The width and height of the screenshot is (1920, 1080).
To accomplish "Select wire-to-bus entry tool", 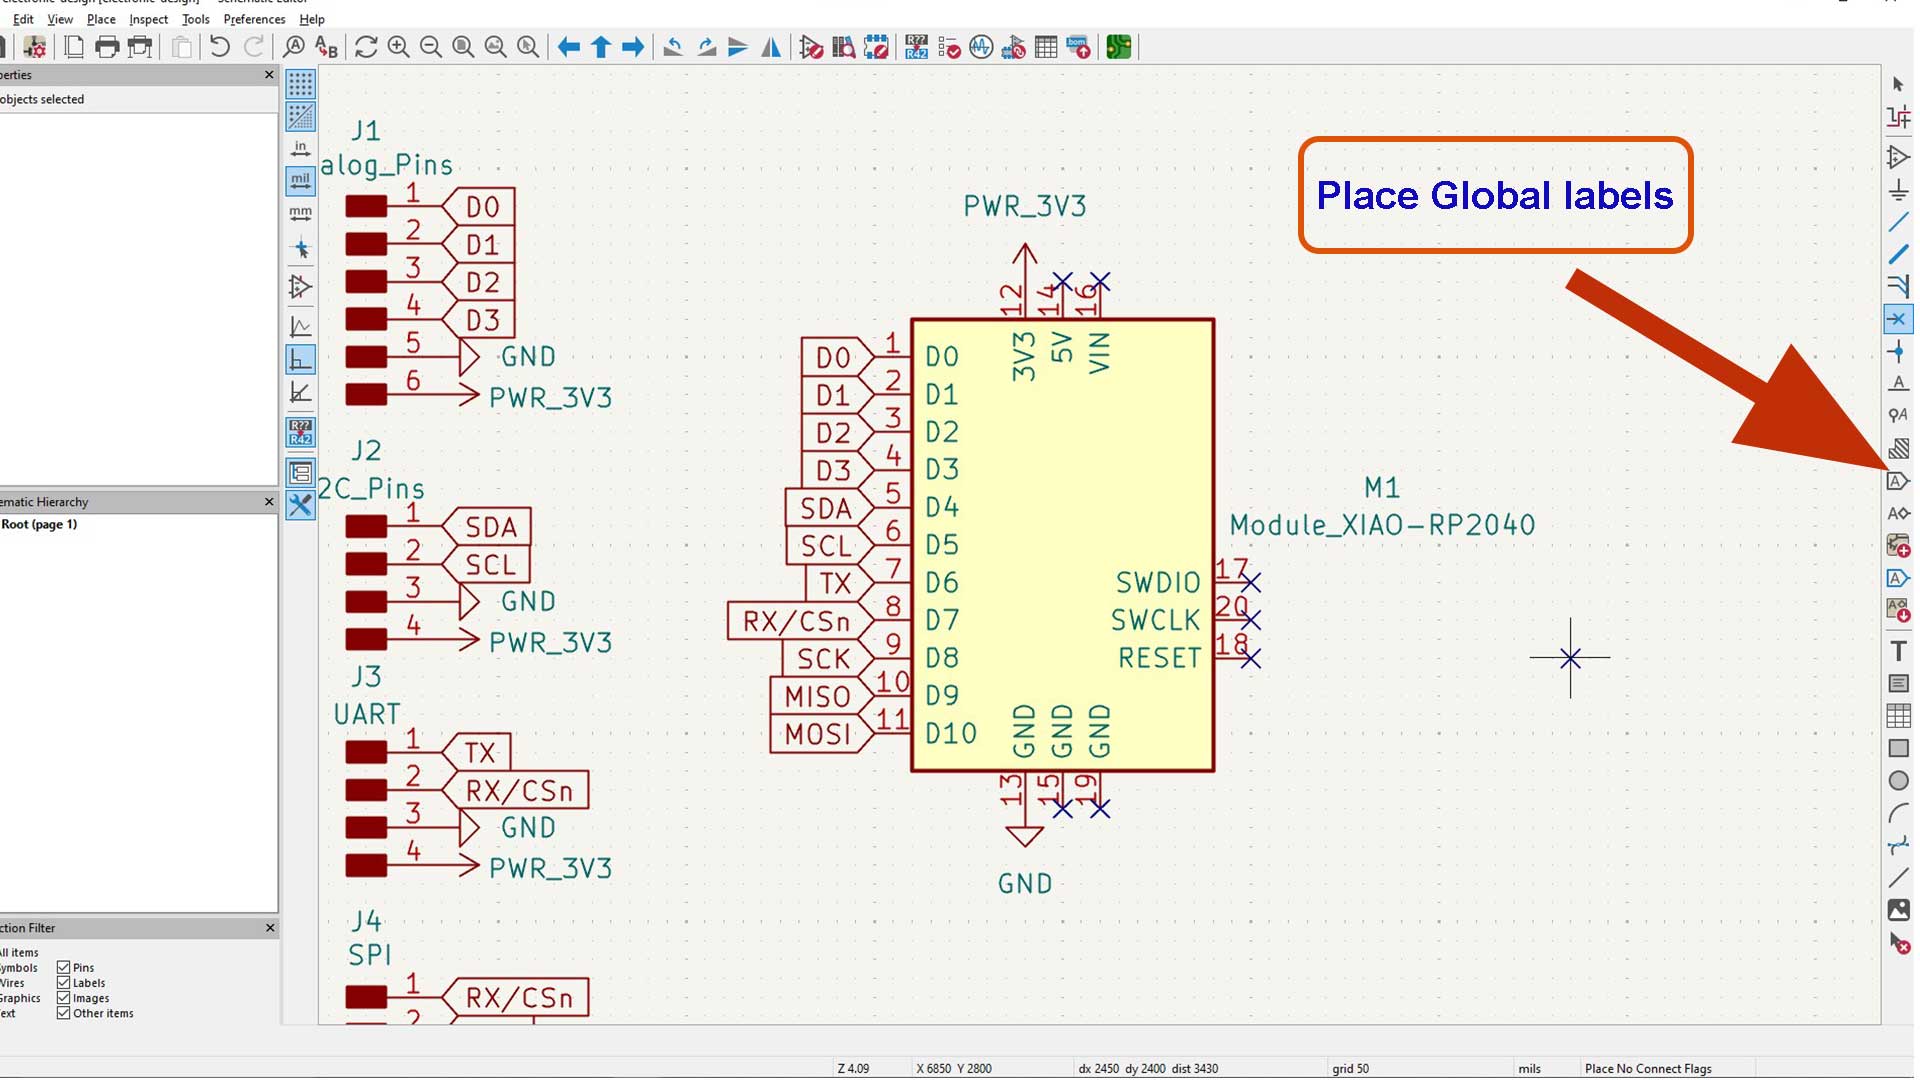I will (1898, 286).
